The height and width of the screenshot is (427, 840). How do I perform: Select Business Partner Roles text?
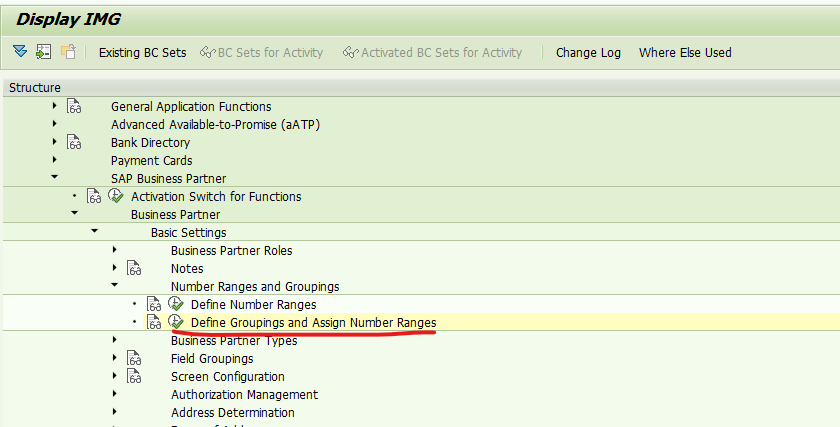232,251
